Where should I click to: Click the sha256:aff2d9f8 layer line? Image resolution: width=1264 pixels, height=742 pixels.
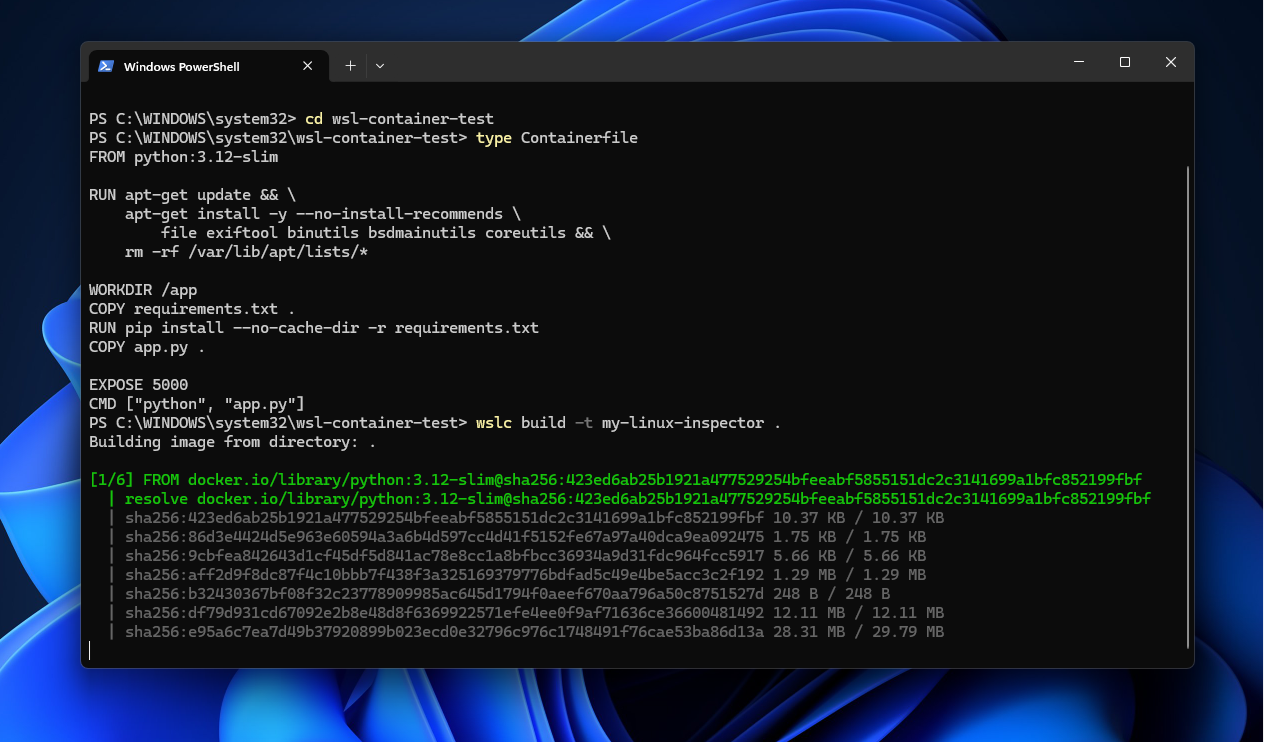(517, 575)
